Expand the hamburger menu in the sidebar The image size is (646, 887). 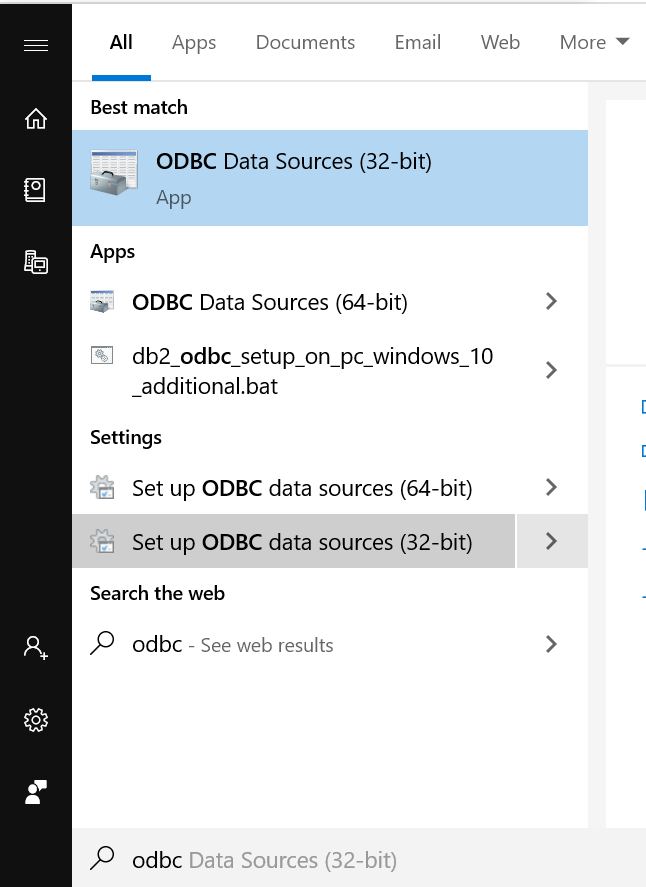36,46
